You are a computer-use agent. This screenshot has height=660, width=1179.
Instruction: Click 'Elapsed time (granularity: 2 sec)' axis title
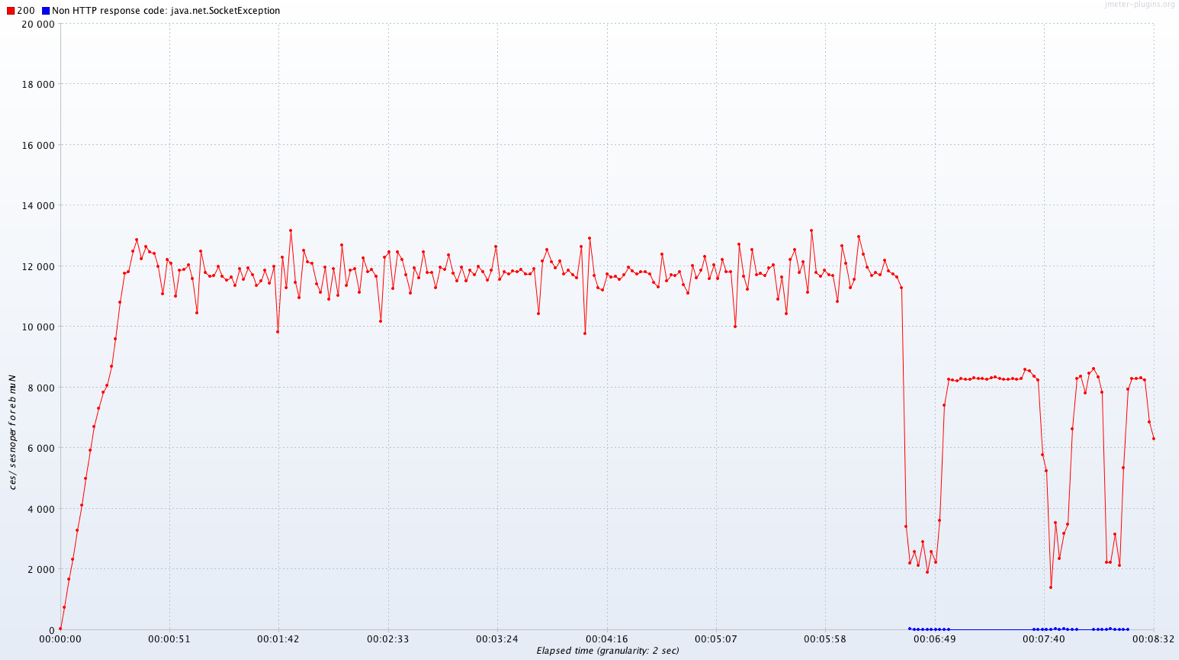click(x=608, y=651)
